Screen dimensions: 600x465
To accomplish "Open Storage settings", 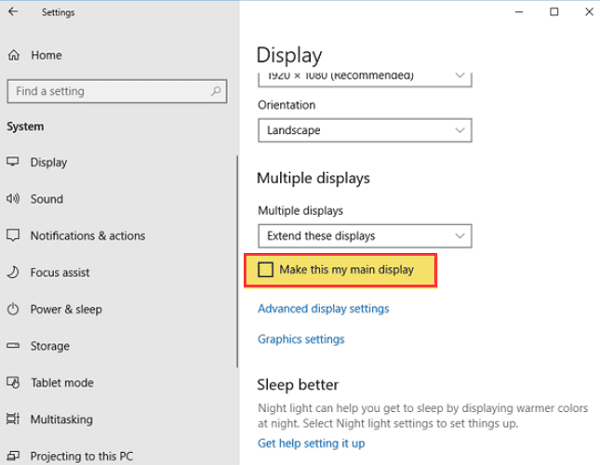I will (50, 346).
